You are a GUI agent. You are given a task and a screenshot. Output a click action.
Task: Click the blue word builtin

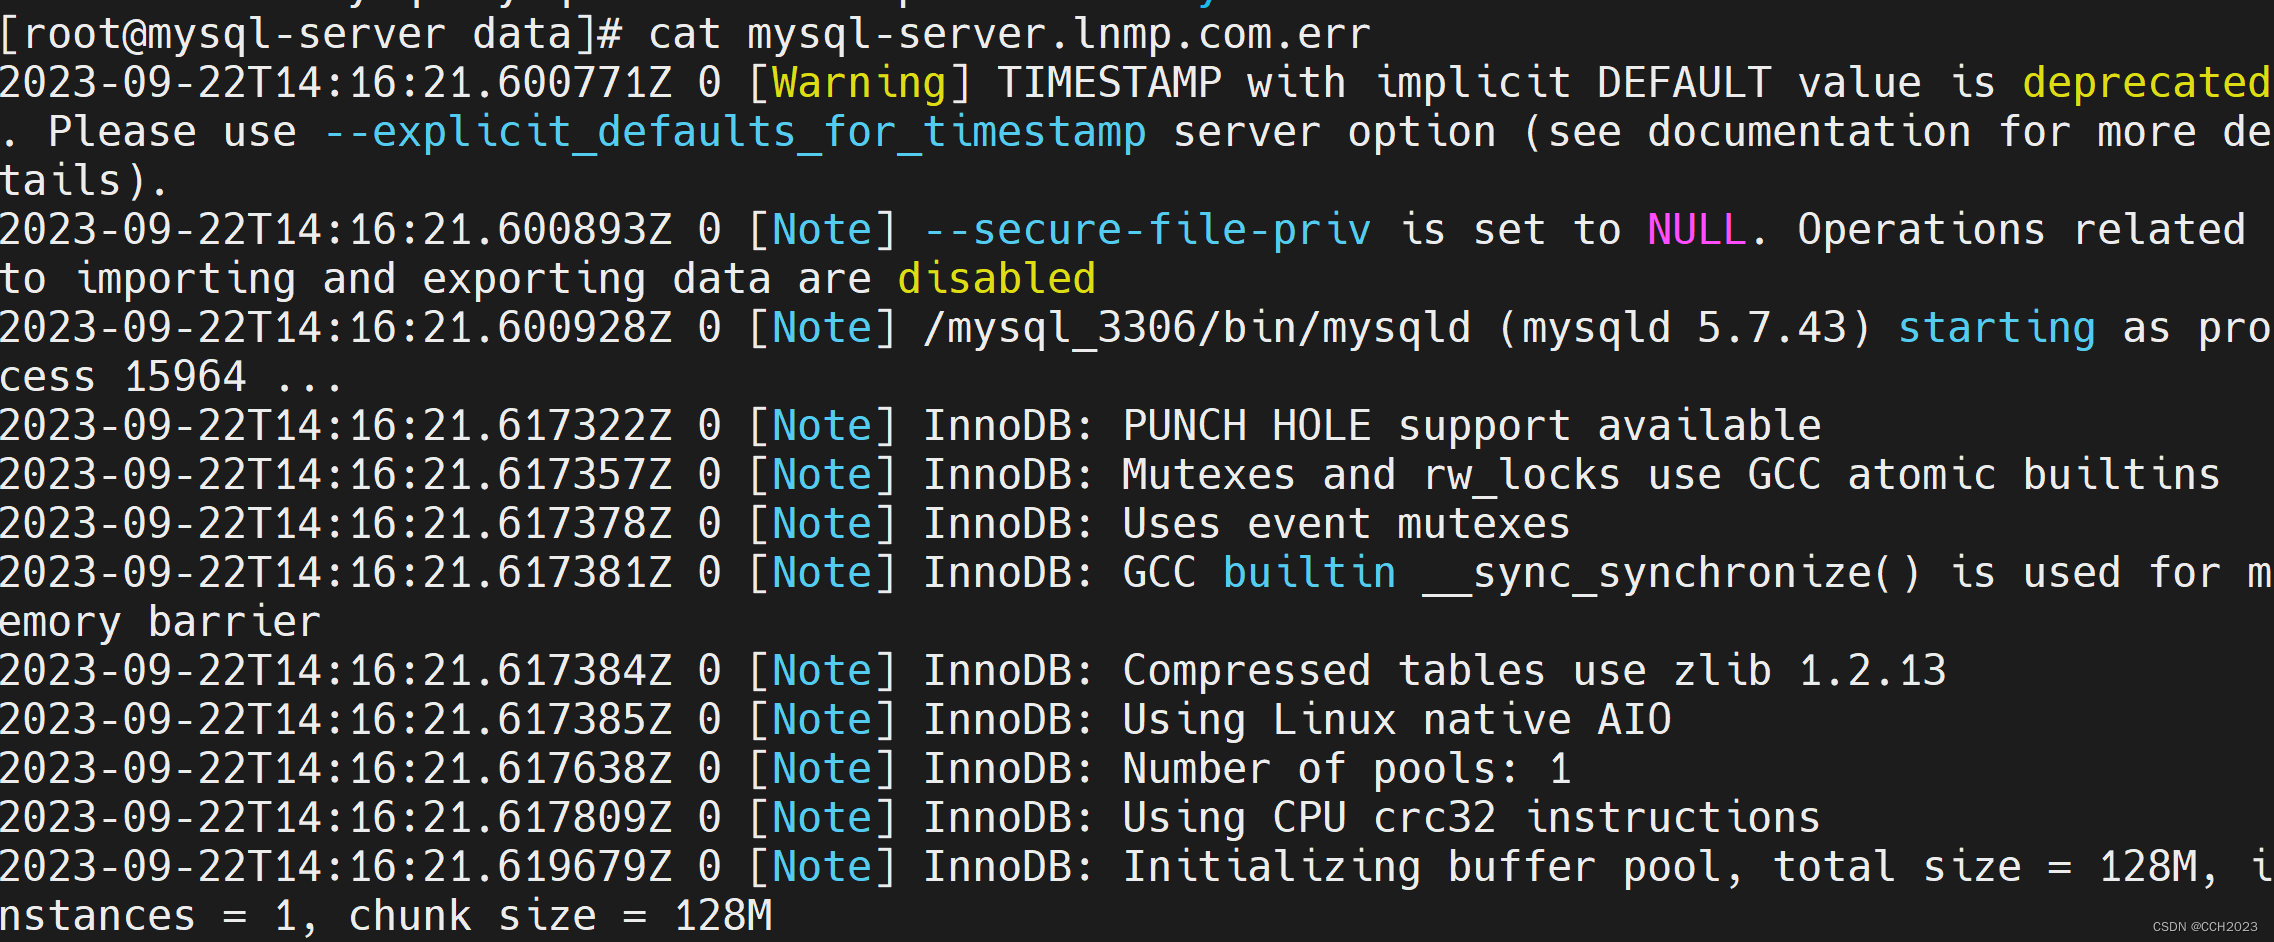1309,573
